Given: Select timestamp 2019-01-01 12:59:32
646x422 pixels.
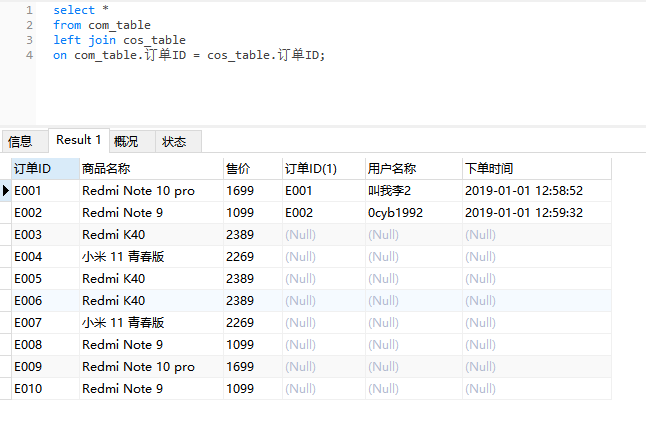Looking at the screenshot, I should coord(537,213).
